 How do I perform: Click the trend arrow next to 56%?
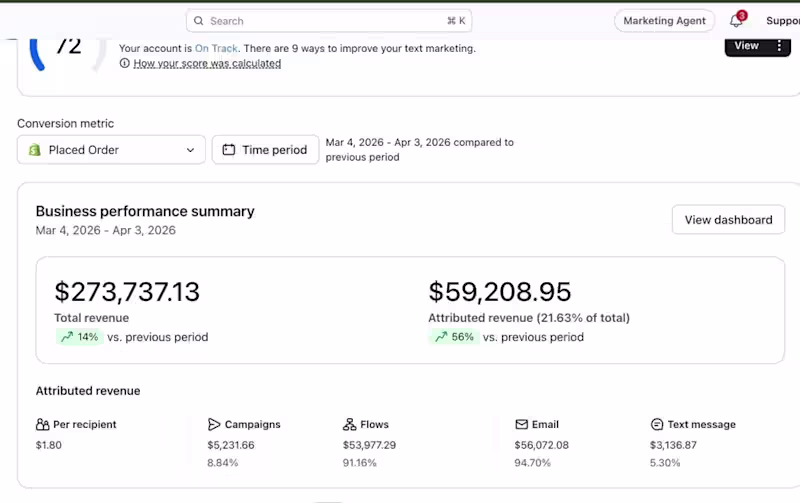(x=441, y=337)
